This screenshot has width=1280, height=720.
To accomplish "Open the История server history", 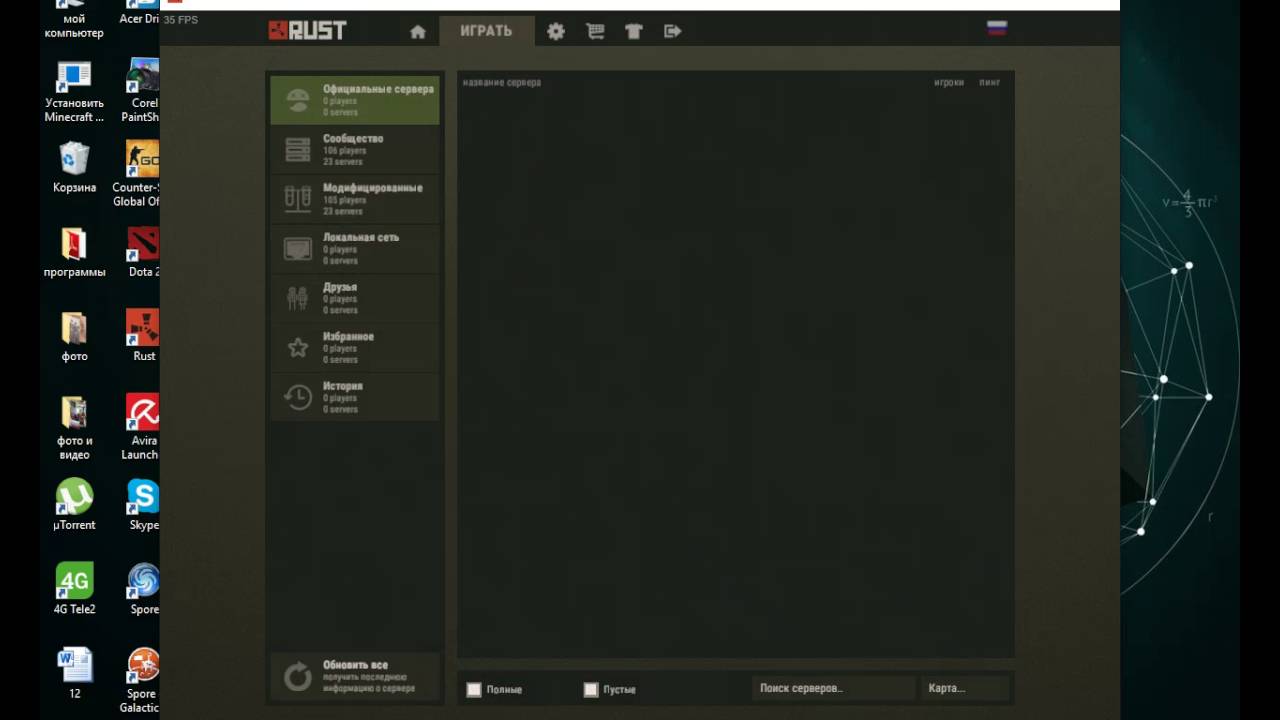I will point(355,397).
